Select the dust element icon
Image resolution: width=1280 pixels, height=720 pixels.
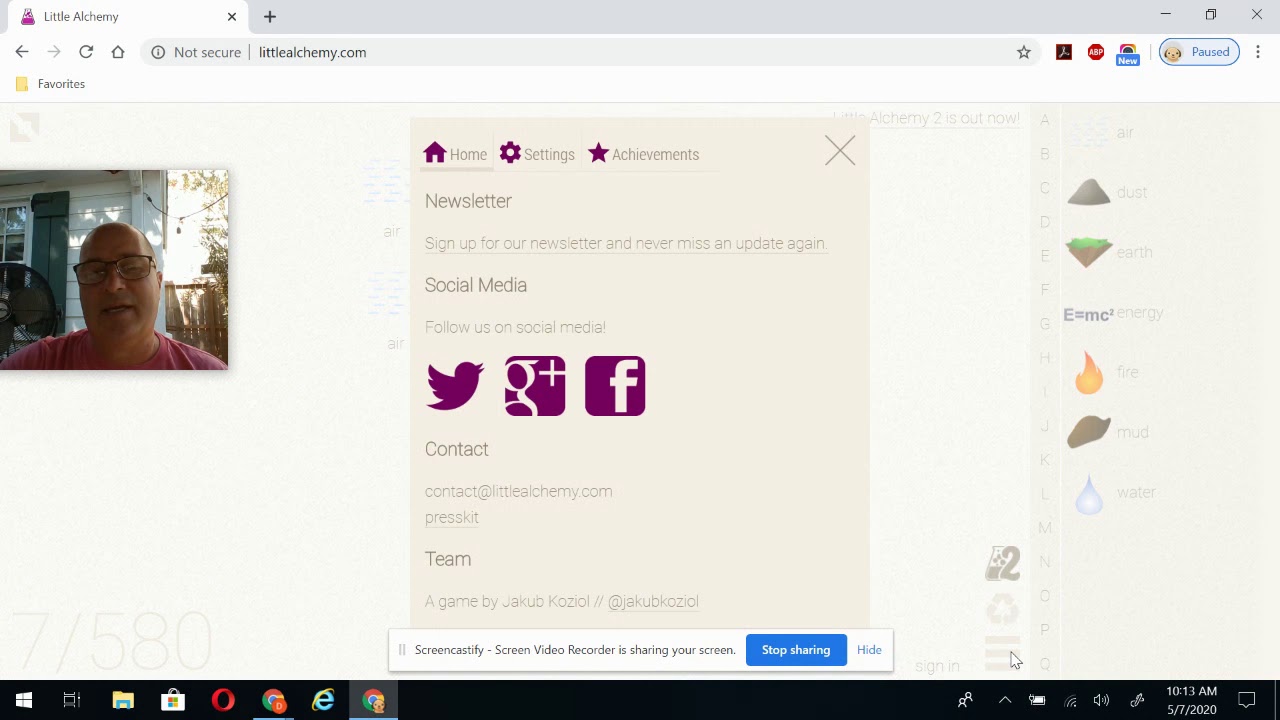pyautogui.click(x=1089, y=192)
